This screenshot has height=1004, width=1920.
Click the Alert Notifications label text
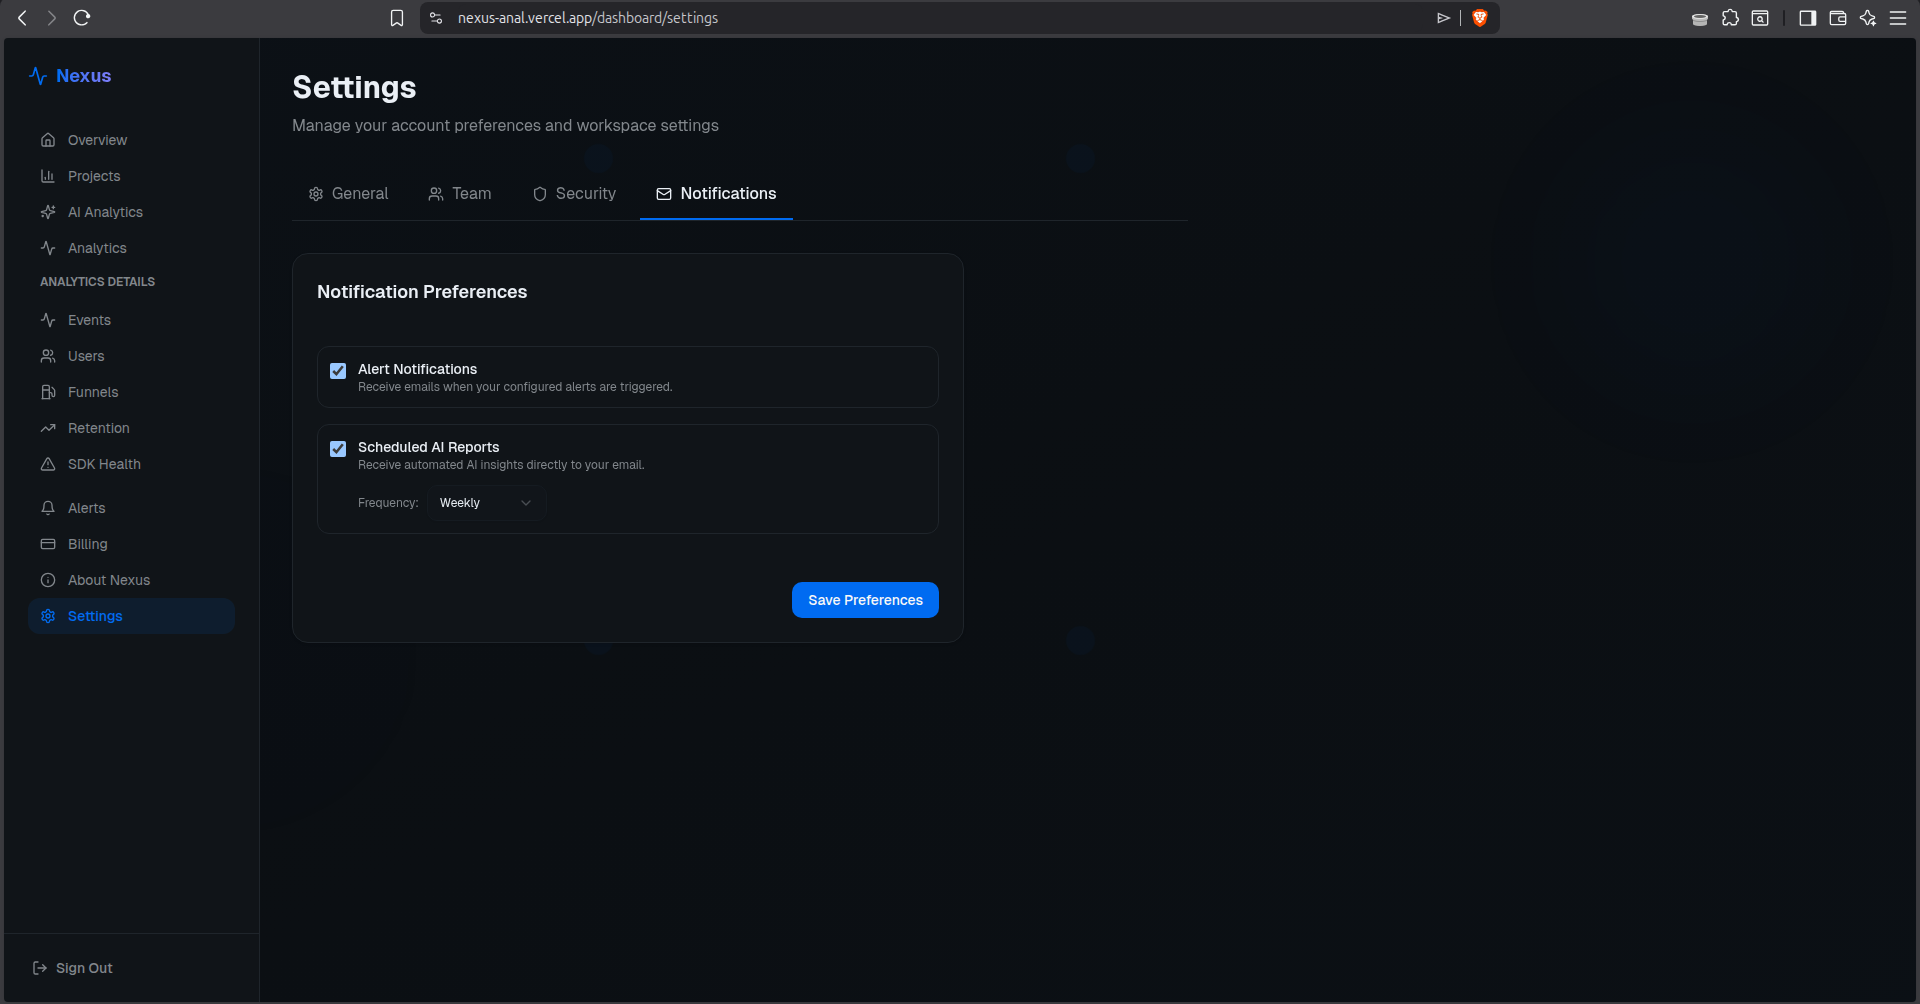[417, 369]
